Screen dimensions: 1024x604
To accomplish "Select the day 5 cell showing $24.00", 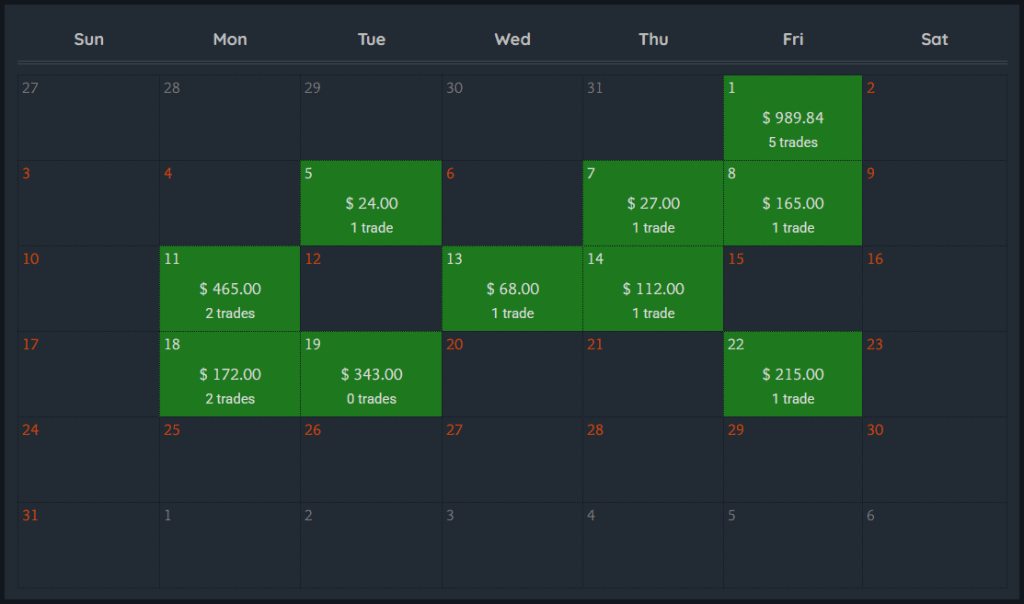I will [x=371, y=204].
